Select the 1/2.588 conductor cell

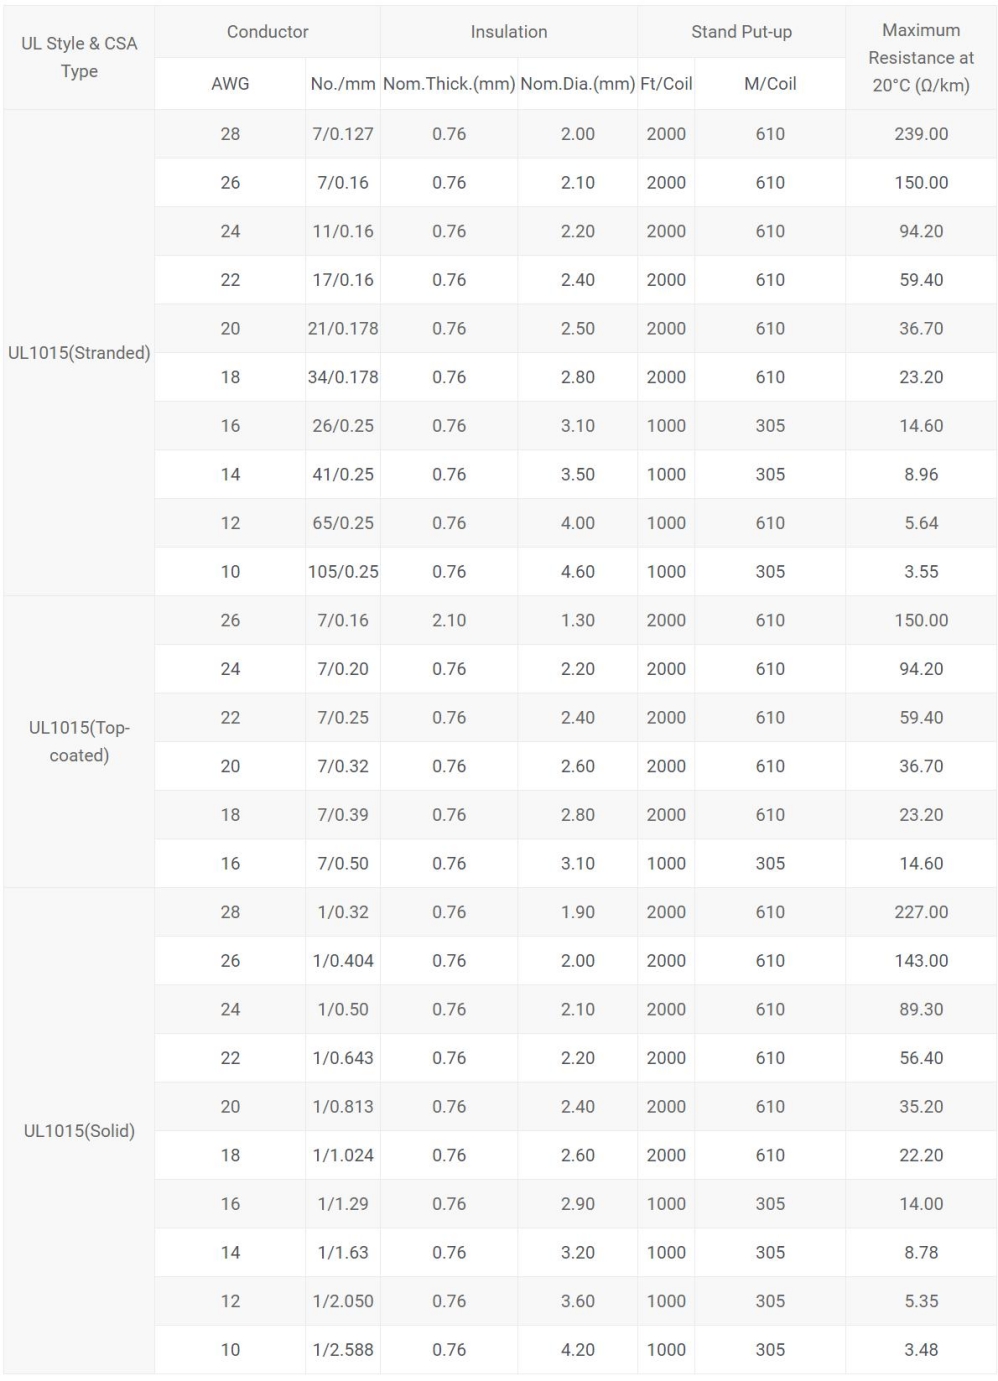point(343,1350)
